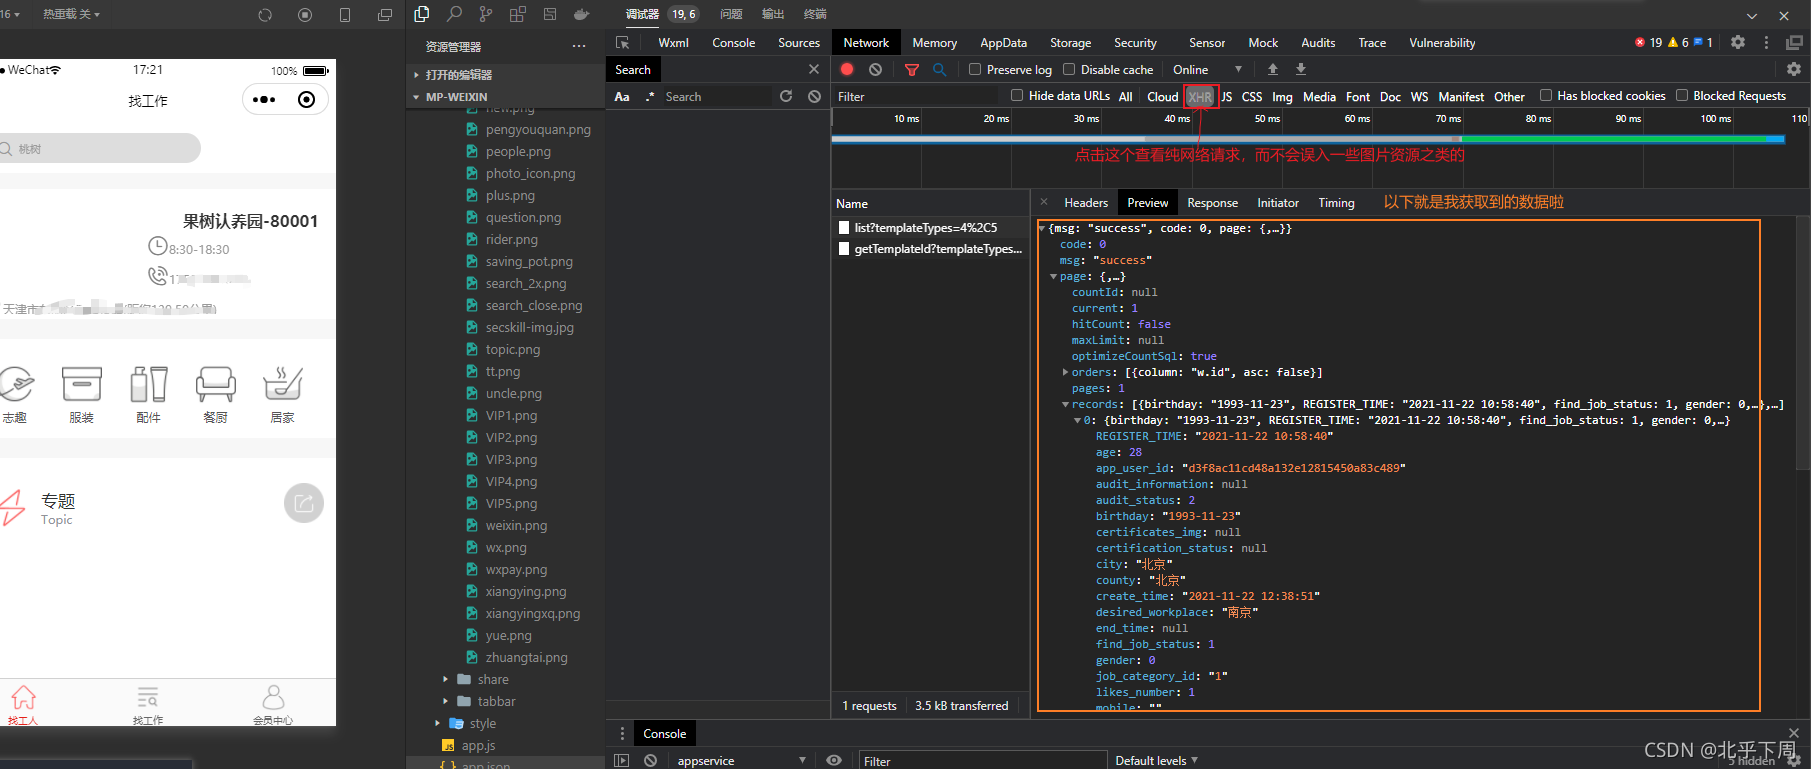The width and height of the screenshot is (1811, 769).
Task: Check the Hide data URLs option
Action: [1017, 95]
